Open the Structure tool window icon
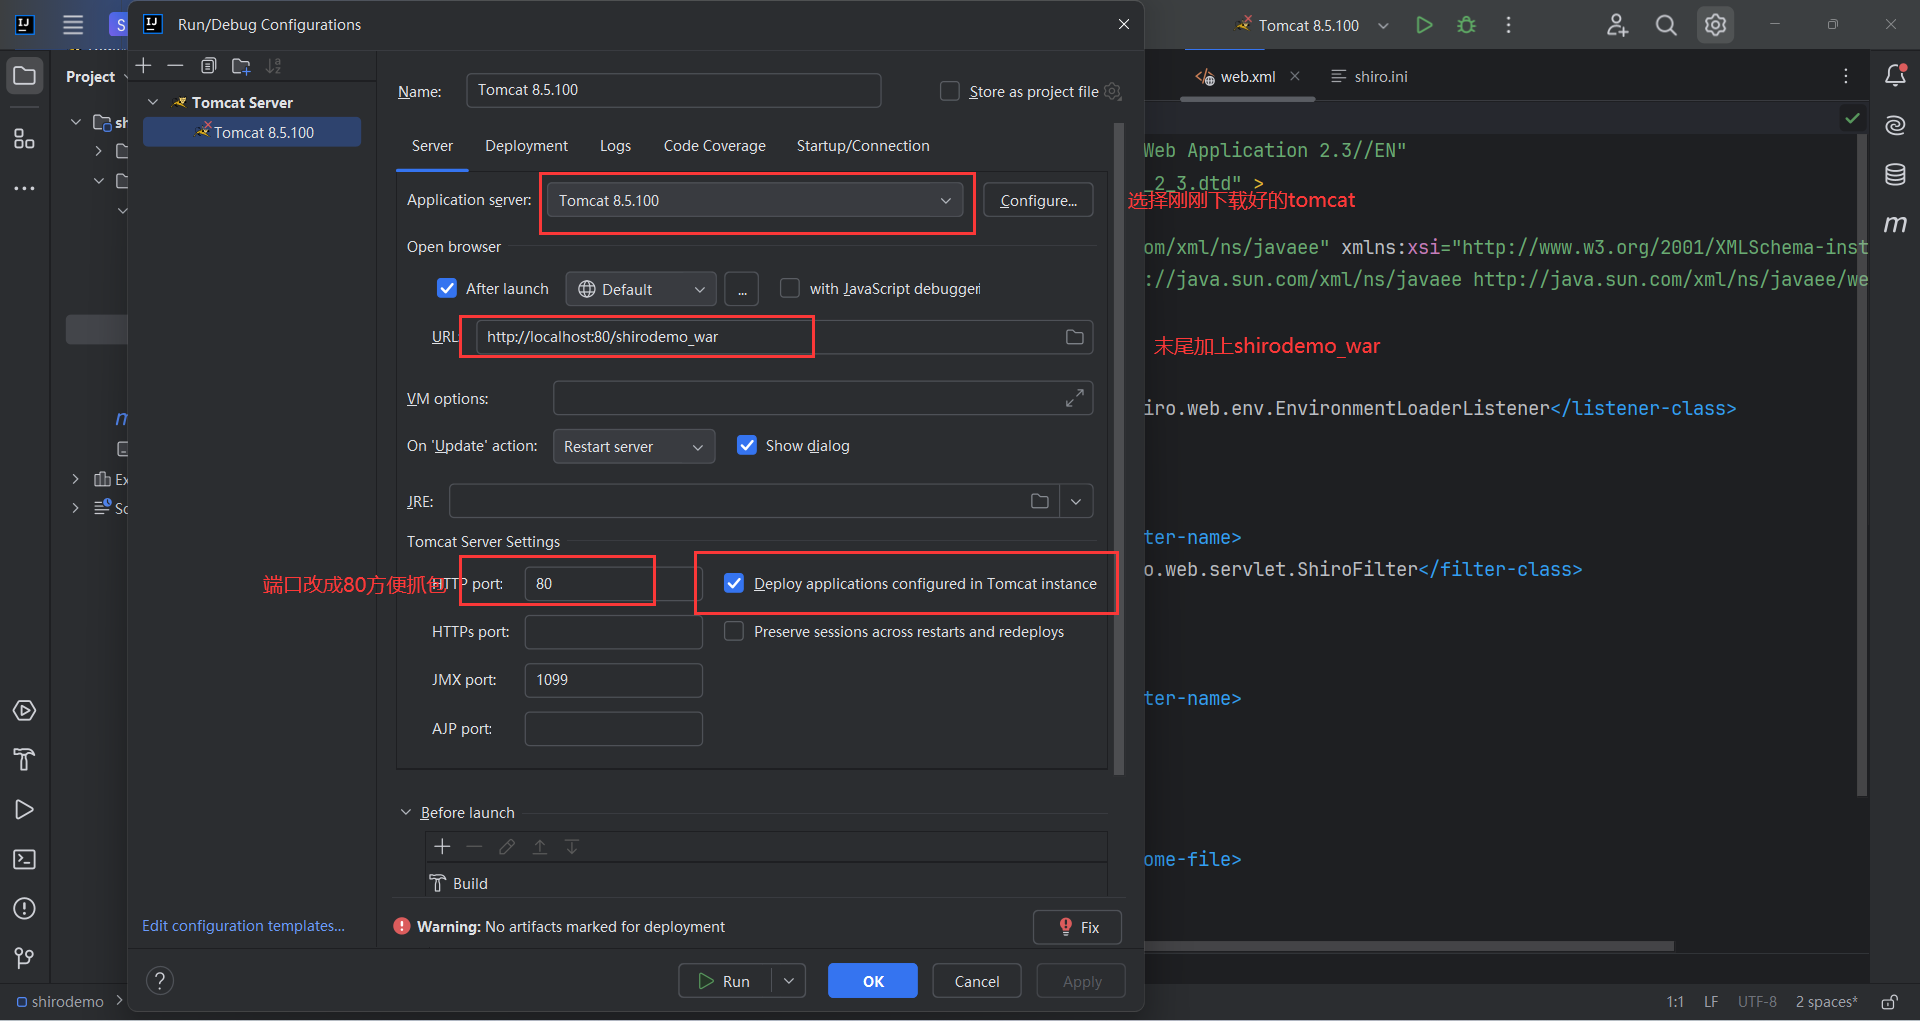The width and height of the screenshot is (1920, 1021). [24, 139]
